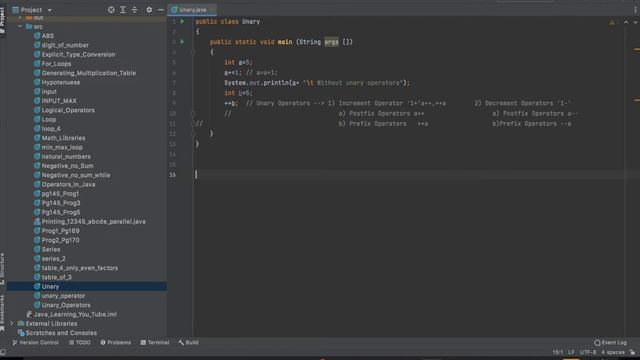This screenshot has height=360, width=640.
Task: Open Negetive_no_Sum class
Action: [67, 166]
